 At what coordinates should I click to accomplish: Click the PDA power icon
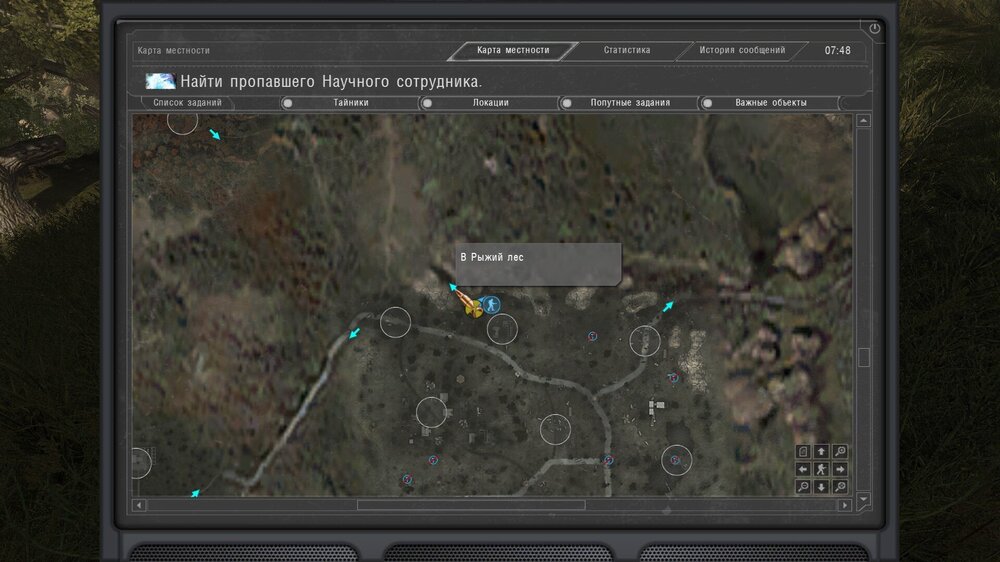point(874,28)
